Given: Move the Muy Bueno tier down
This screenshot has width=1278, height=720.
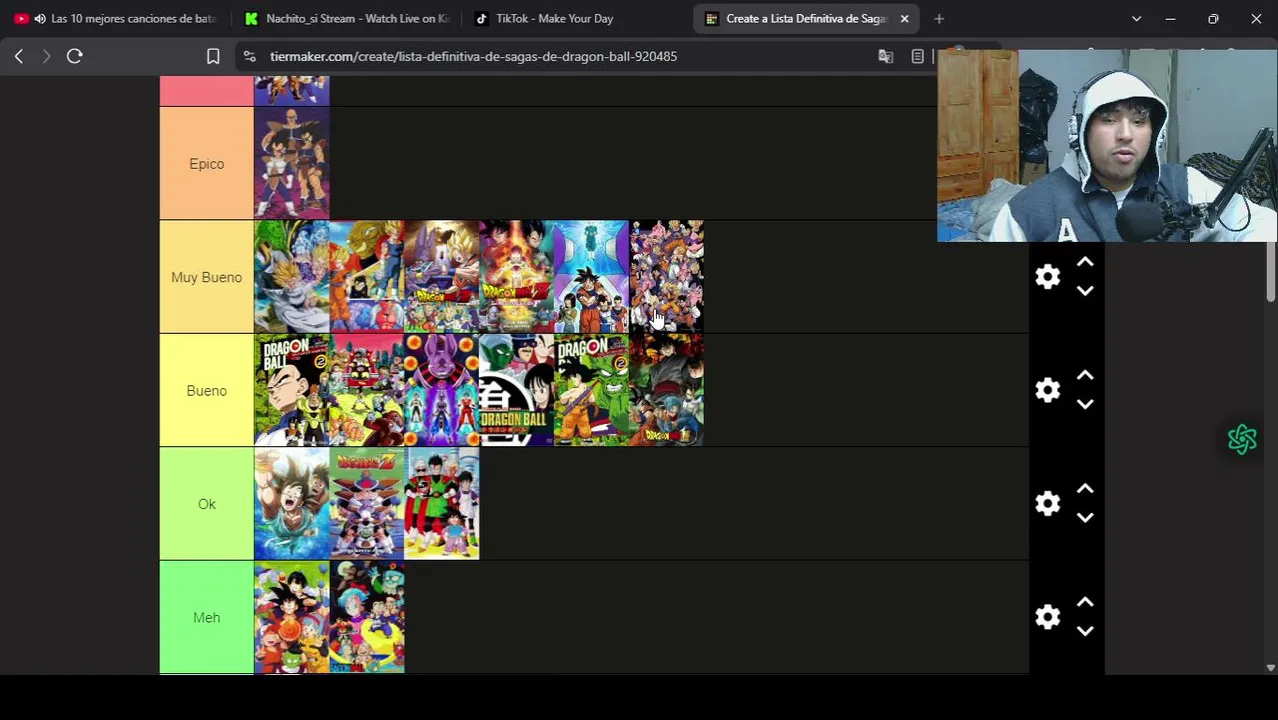Looking at the screenshot, I should pos(1085,291).
